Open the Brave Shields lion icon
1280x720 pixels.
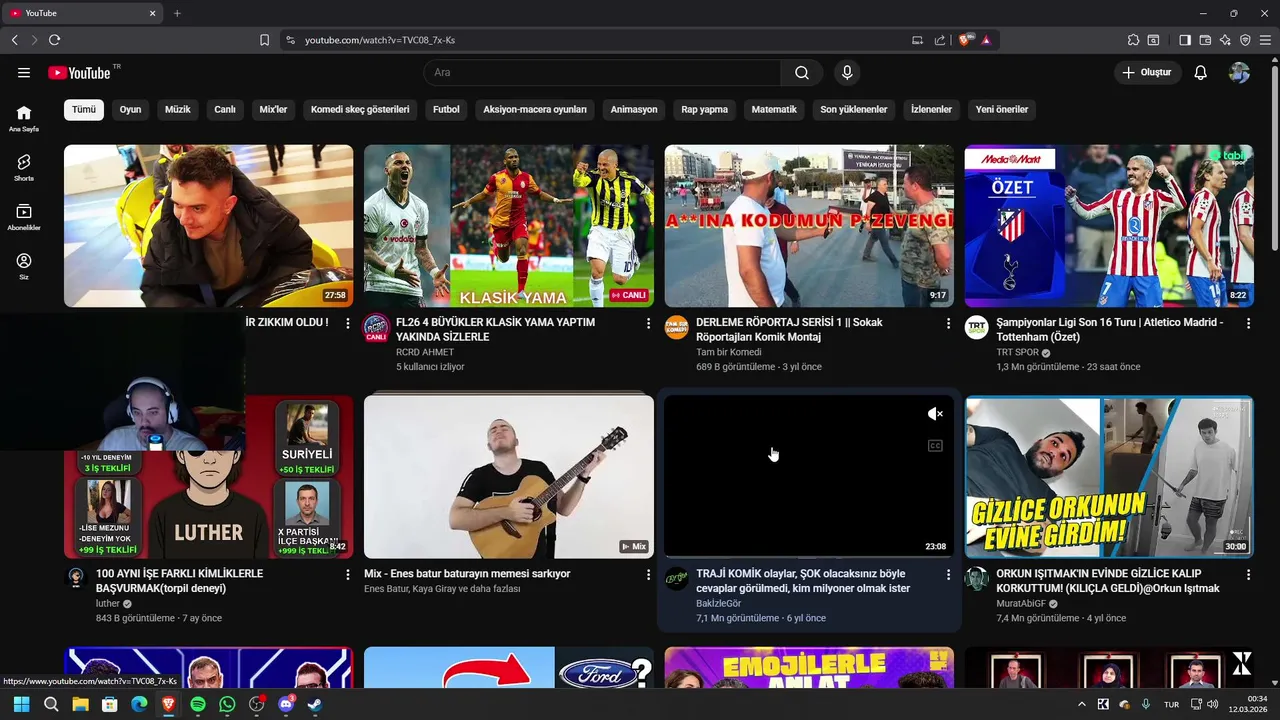965,40
